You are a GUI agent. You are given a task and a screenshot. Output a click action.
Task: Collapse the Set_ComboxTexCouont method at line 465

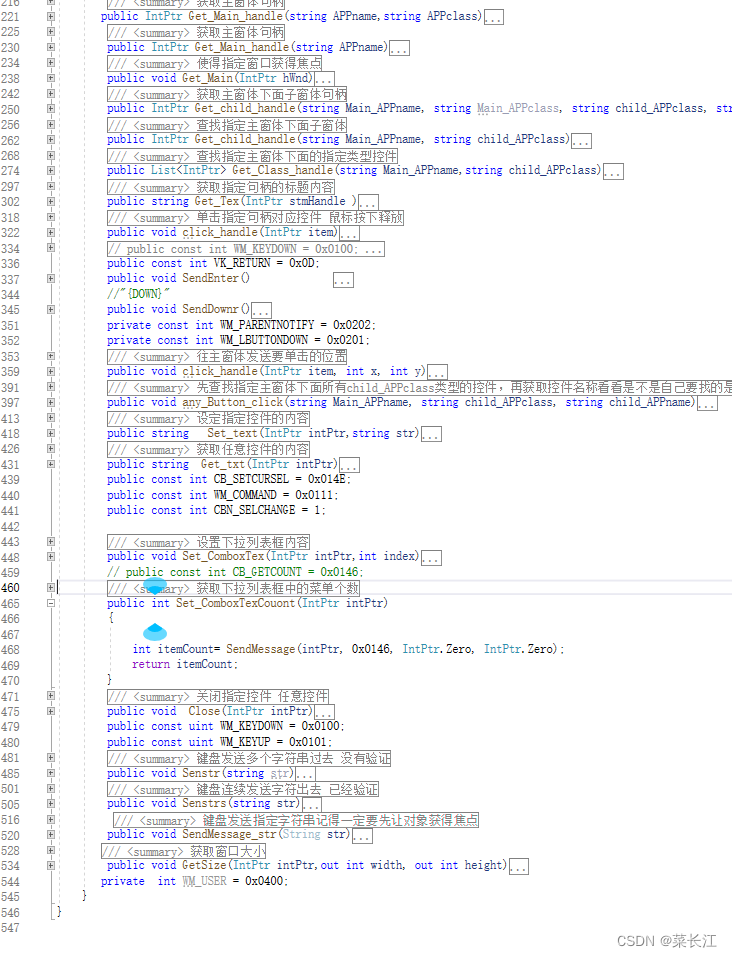pyautogui.click(x=51, y=603)
